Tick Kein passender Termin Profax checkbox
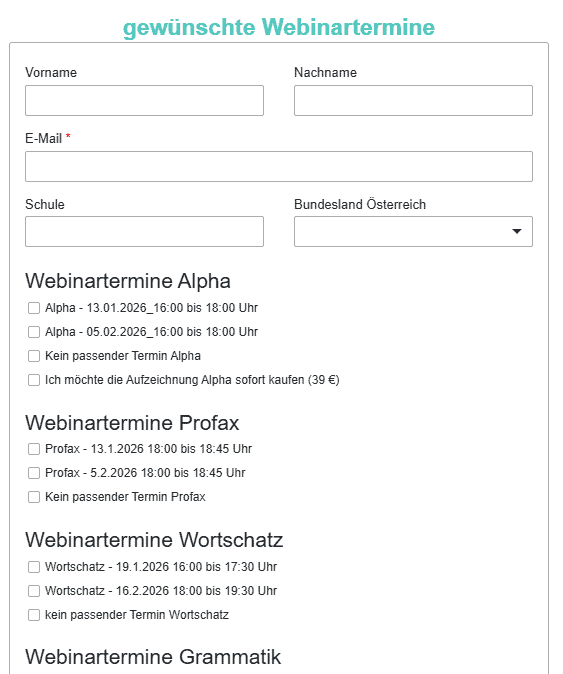Viewport: 563px width, 674px height. (x=34, y=497)
